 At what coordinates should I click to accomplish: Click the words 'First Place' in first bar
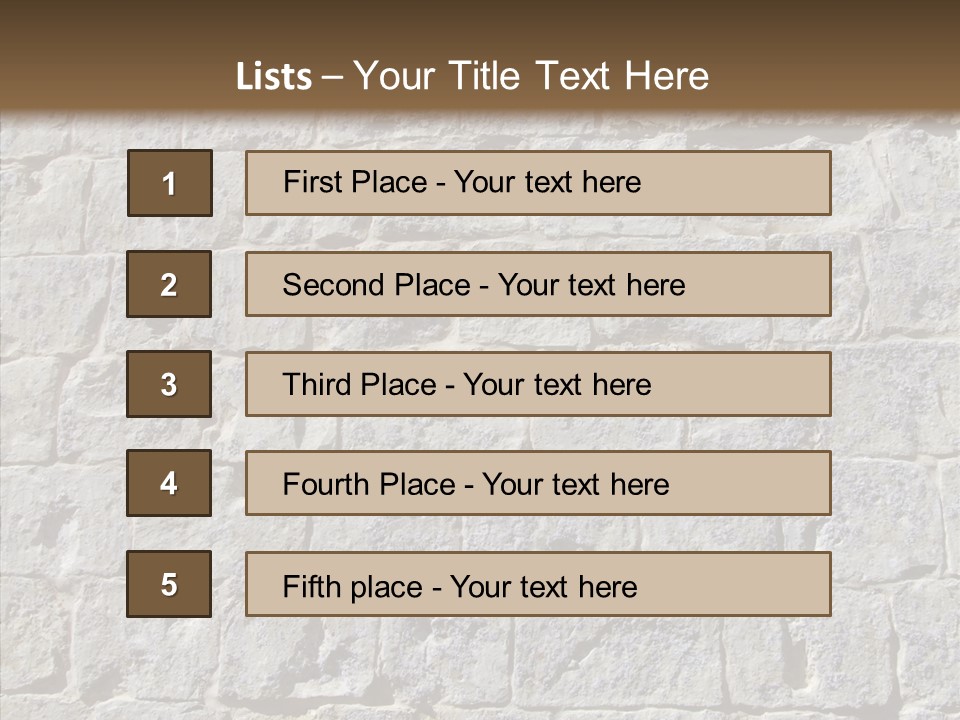[354, 182]
